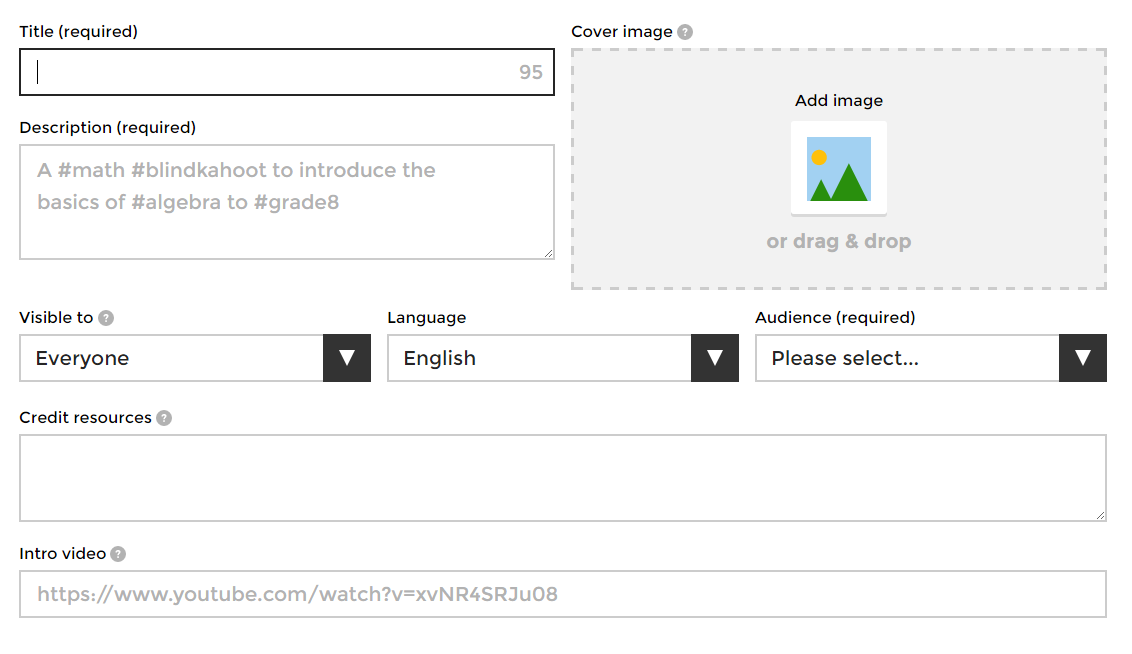The image size is (1132, 654).
Task: Click the "Audience (required)" label
Action: click(835, 318)
